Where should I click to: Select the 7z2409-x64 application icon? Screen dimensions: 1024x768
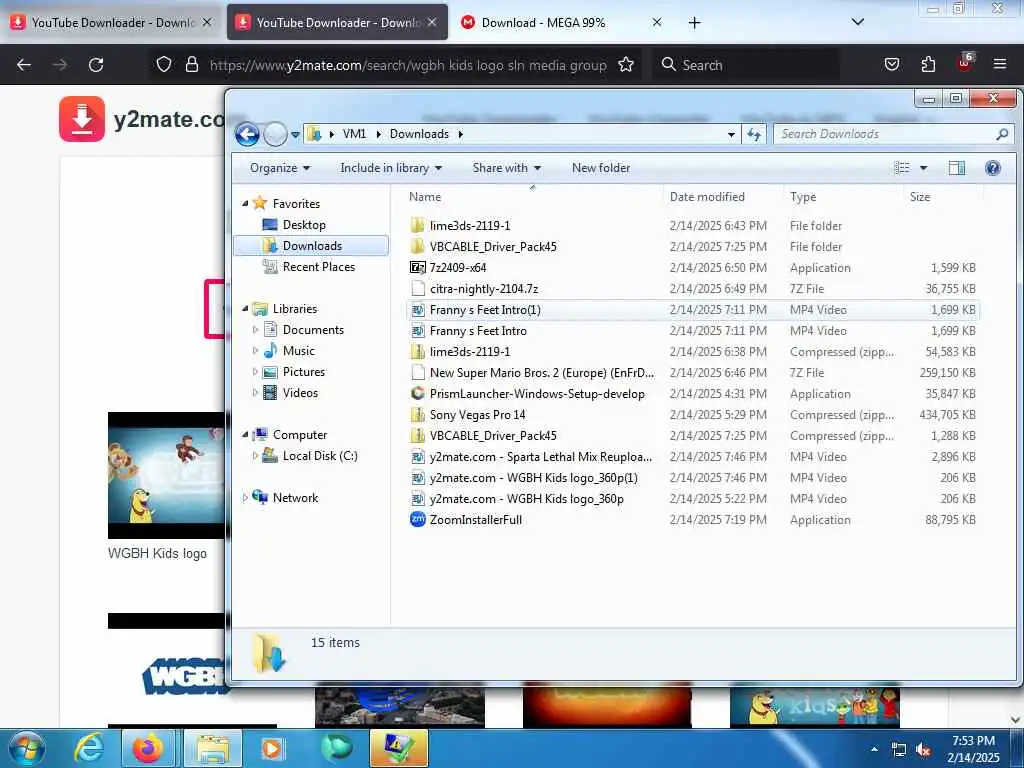click(418, 268)
